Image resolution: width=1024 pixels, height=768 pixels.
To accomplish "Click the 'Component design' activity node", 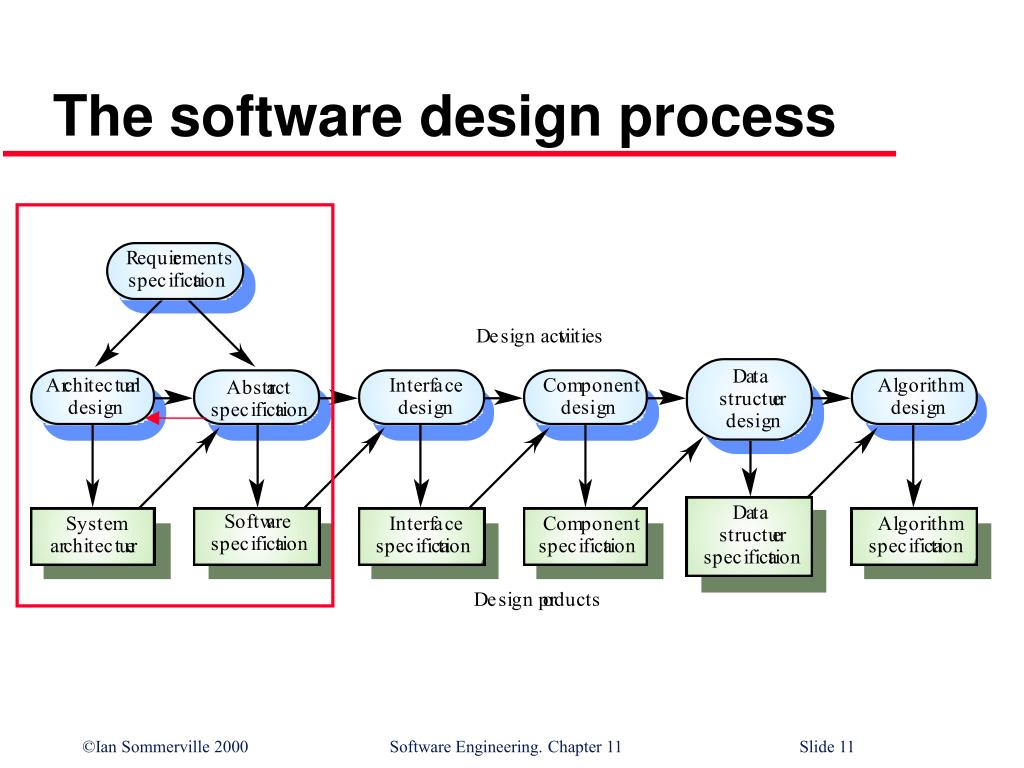I will click(586, 397).
